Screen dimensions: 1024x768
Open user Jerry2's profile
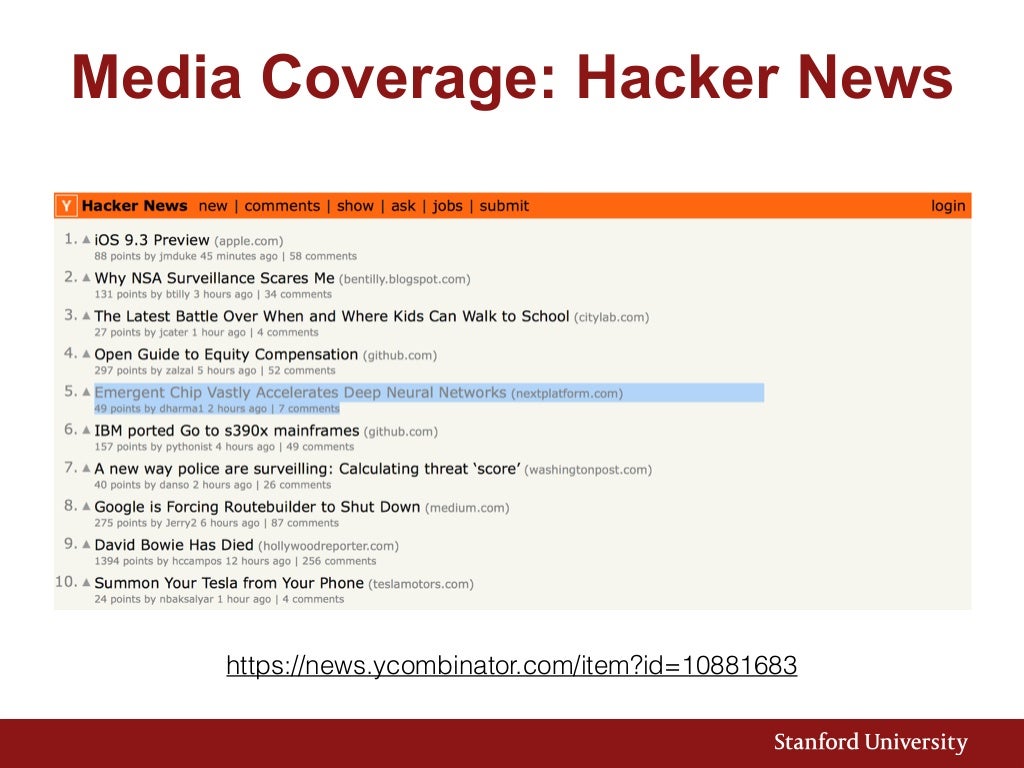[181, 523]
